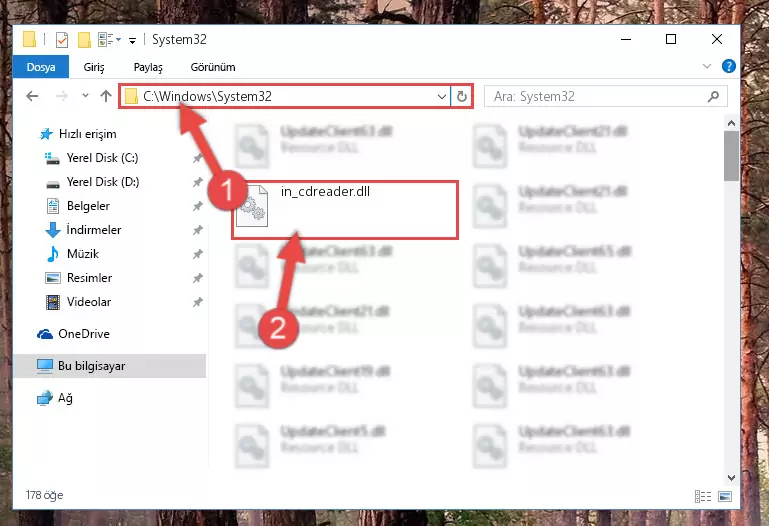This screenshot has height=526, width=769.
Task: Refresh the System32 folder view
Action: click(x=461, y=97)
